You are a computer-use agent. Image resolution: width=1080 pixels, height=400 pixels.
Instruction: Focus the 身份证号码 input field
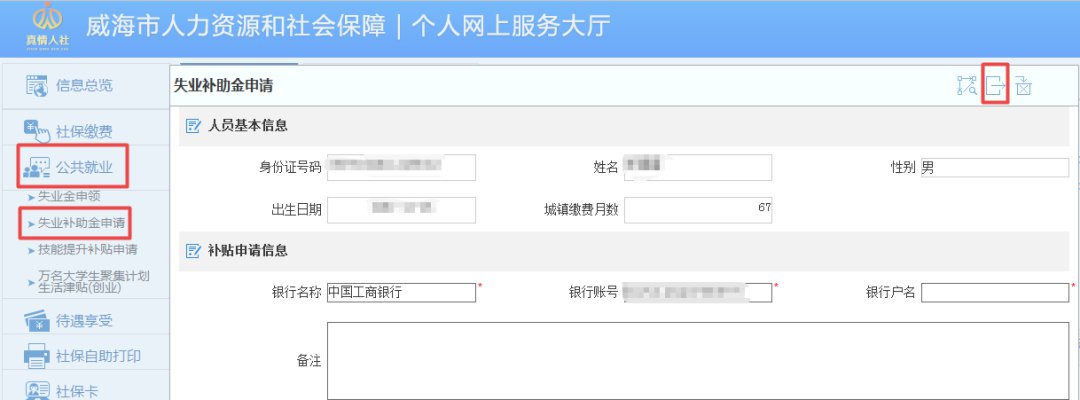(402, 167)
